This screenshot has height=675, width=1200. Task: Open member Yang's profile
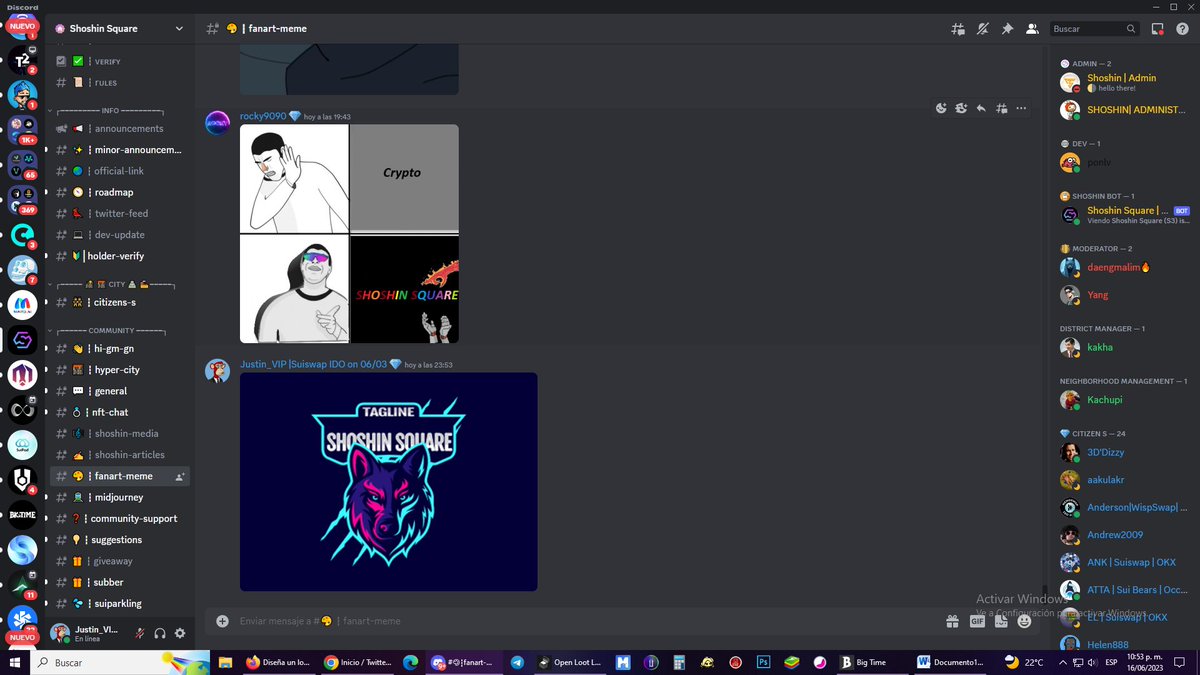click(1123, 295)
